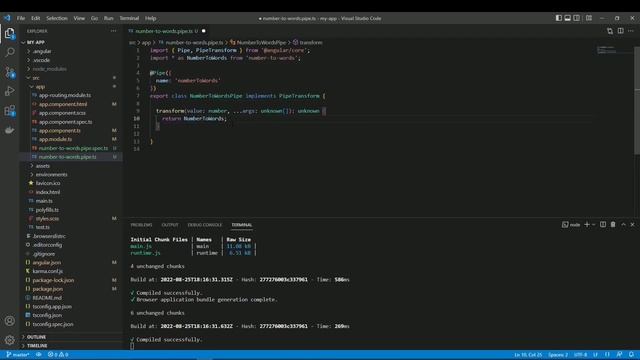This screenshot has height=360, width=640.
Task: Click the NumberToWordsPipe breadcrumb item
Action: (261, 42)
